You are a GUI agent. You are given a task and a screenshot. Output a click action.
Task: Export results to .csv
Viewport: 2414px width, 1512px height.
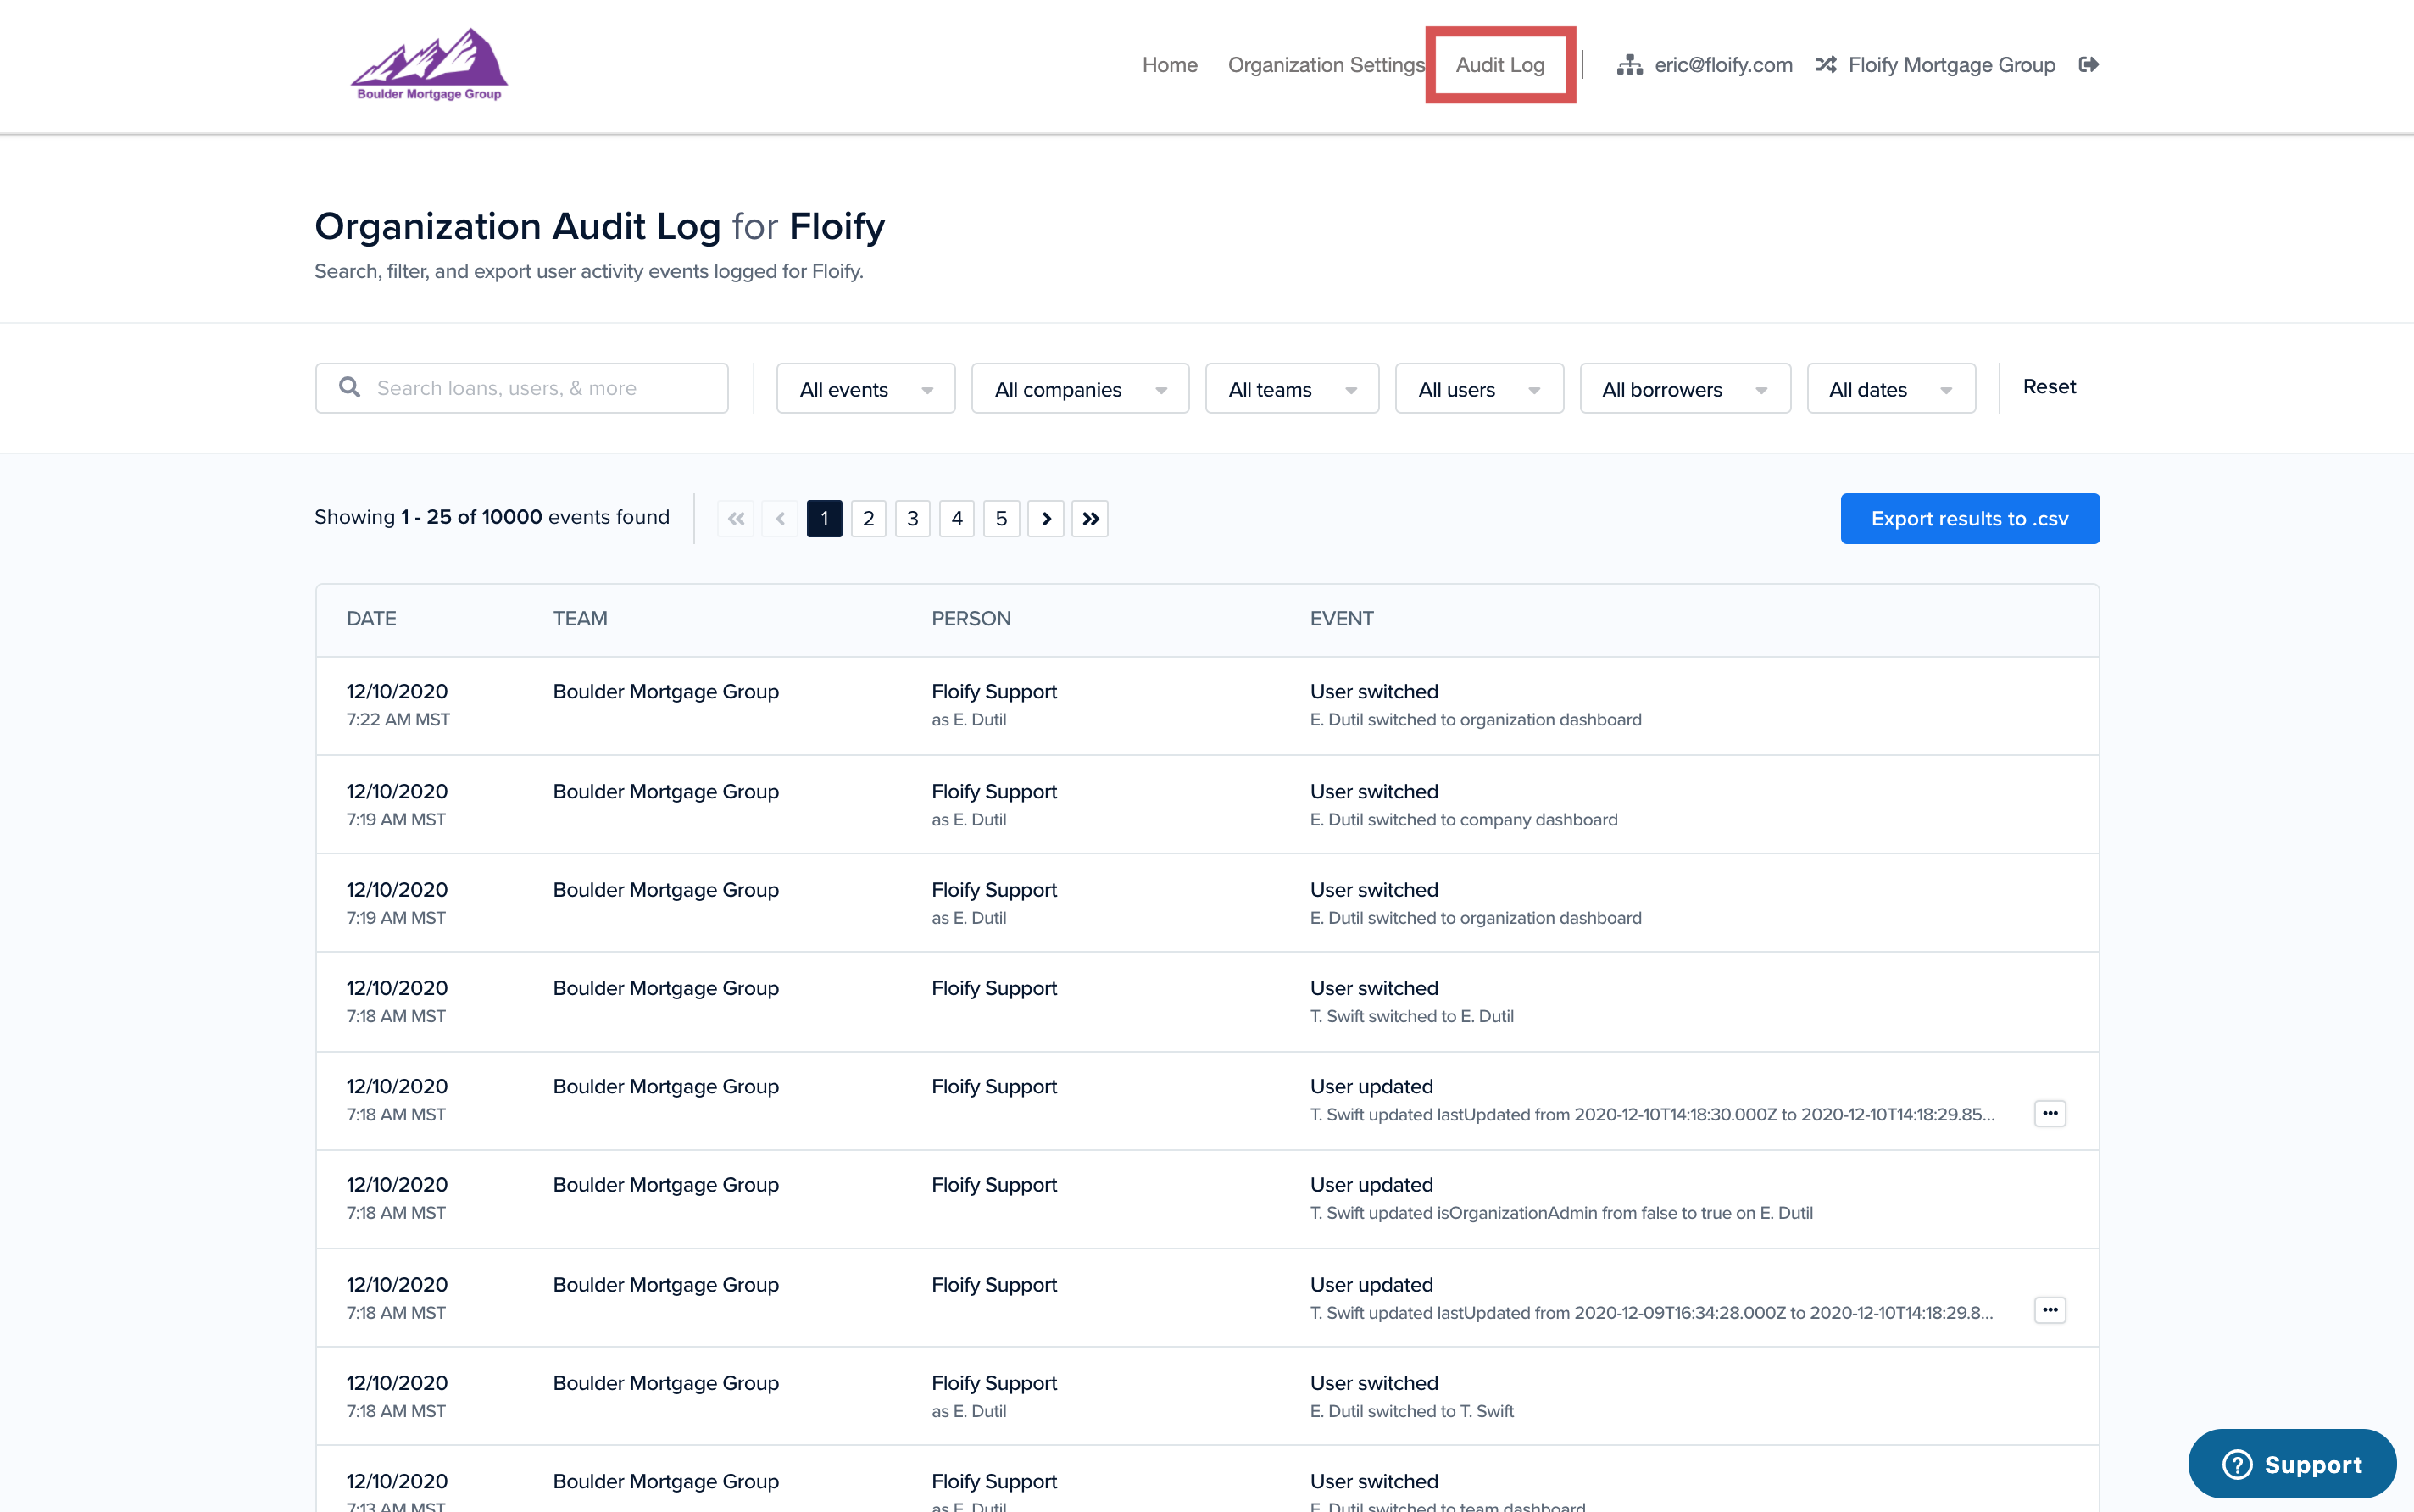click(x=1969, y=518)
